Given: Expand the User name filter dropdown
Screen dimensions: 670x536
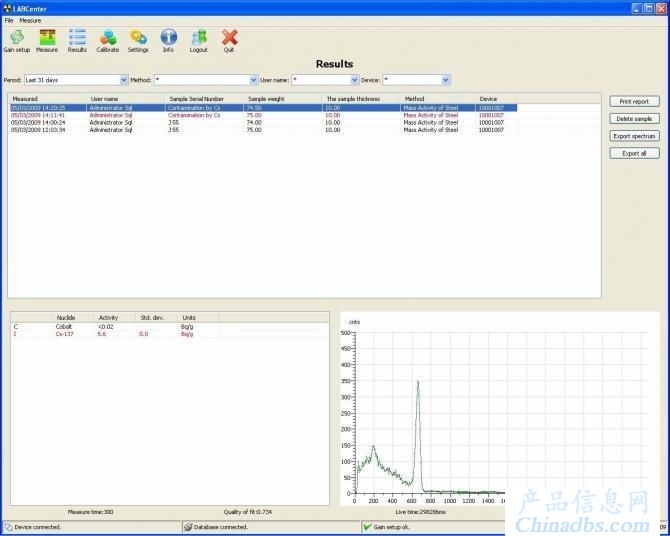Looking at the screenshot, I should pos(354,80).
